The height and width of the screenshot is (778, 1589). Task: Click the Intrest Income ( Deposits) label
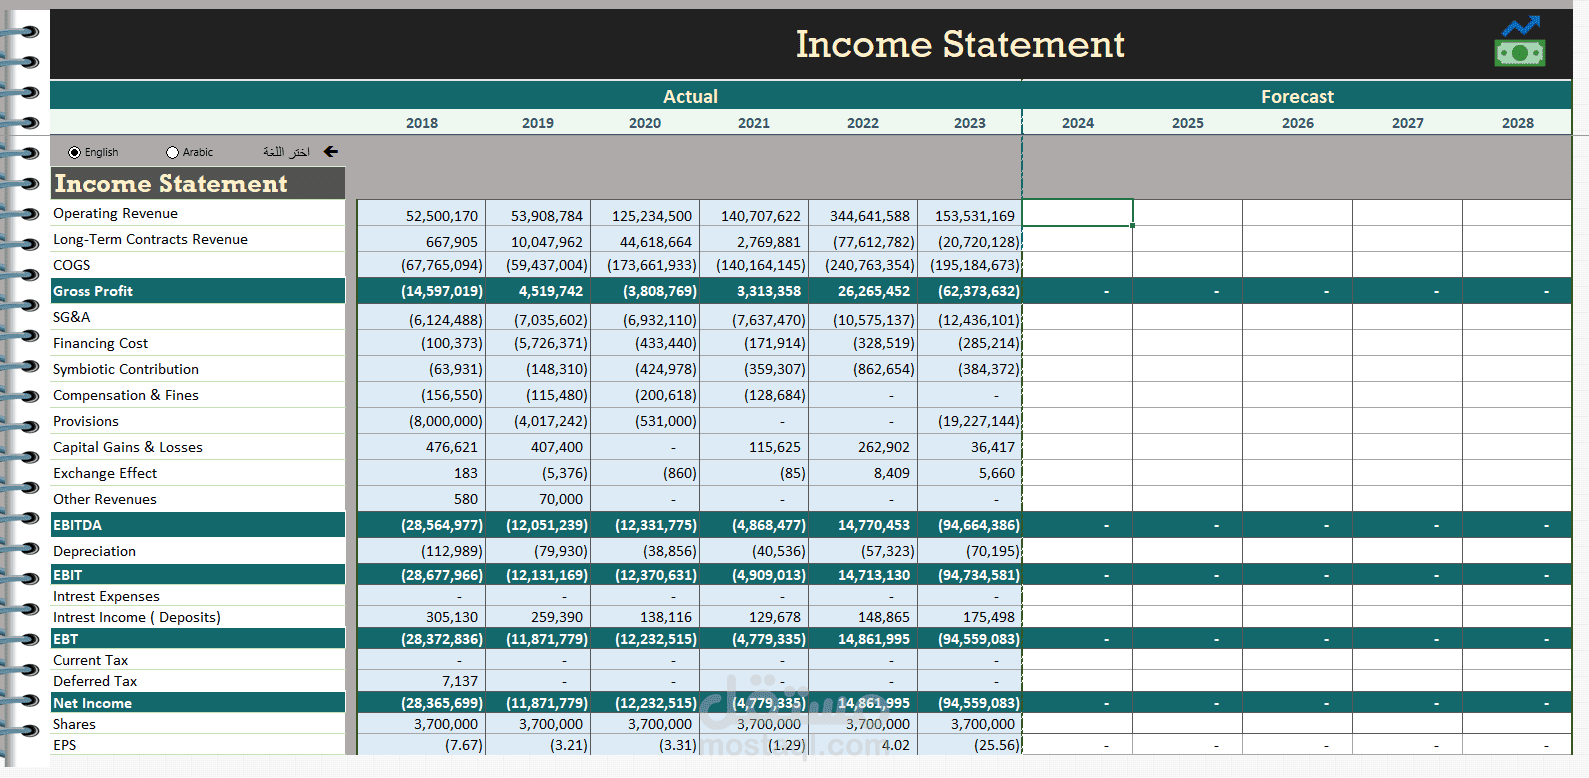pos(137,617)
